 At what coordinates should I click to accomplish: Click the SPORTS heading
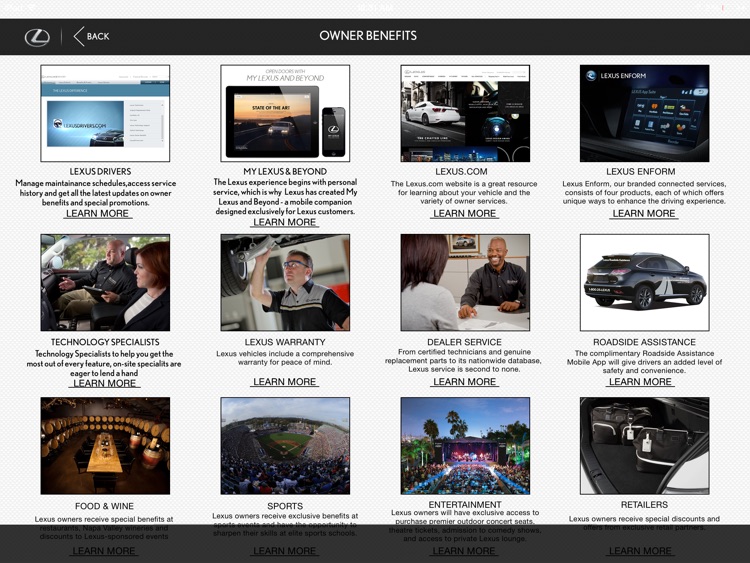click(285, 506)
